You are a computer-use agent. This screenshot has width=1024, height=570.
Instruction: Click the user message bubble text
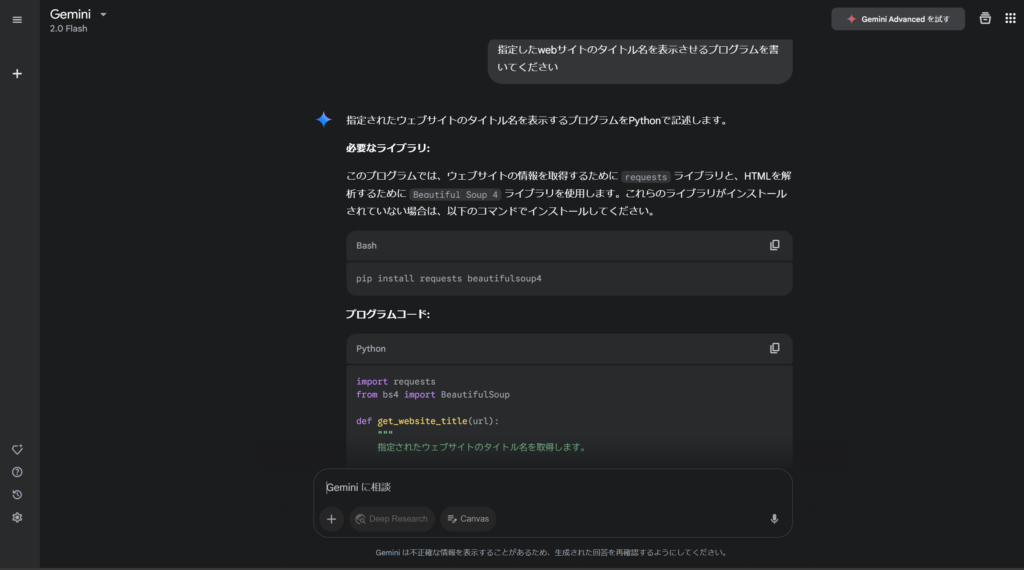pos(638,58)
